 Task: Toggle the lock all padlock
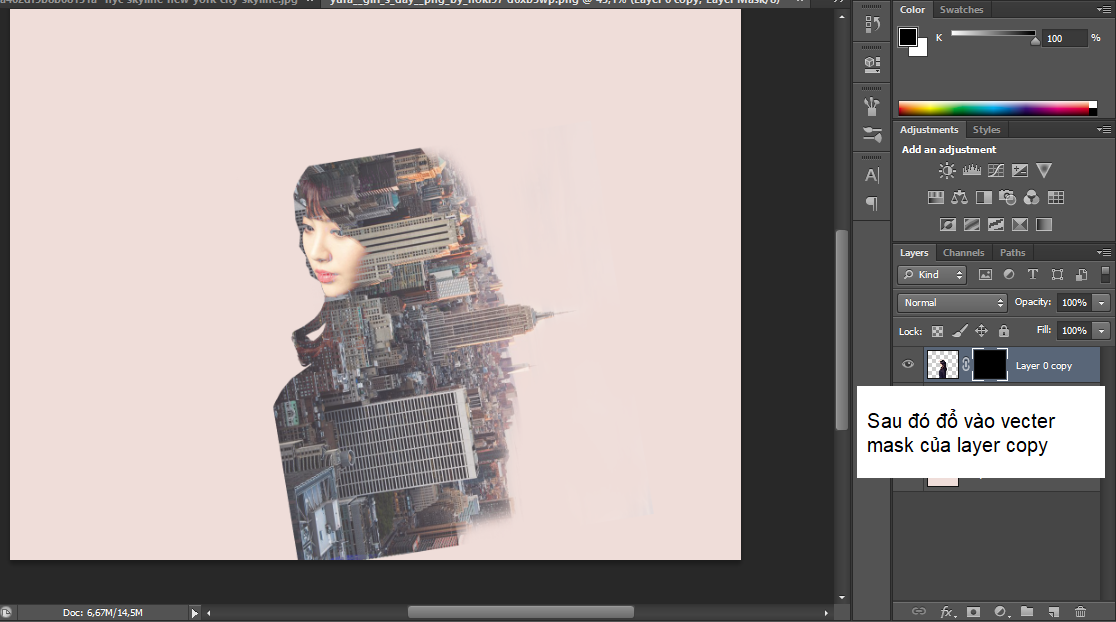point(1004,331)
